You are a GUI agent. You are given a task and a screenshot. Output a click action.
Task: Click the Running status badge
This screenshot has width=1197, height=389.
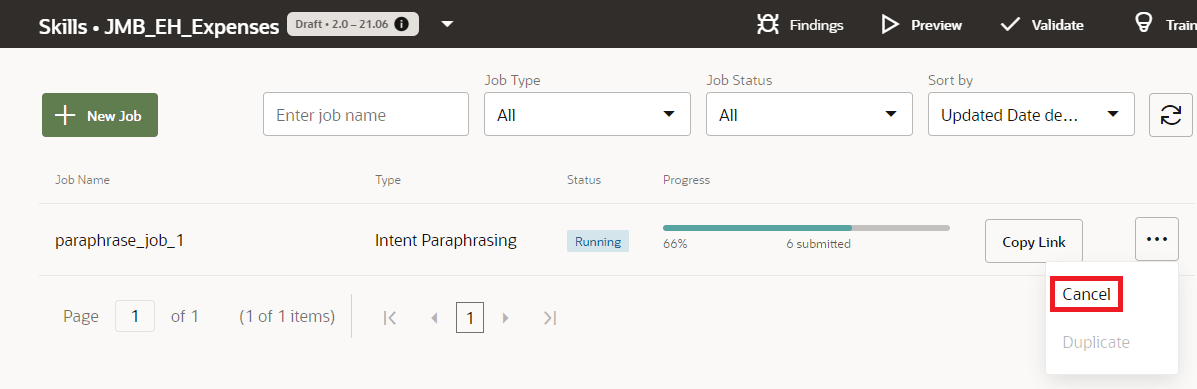point(598,241)
